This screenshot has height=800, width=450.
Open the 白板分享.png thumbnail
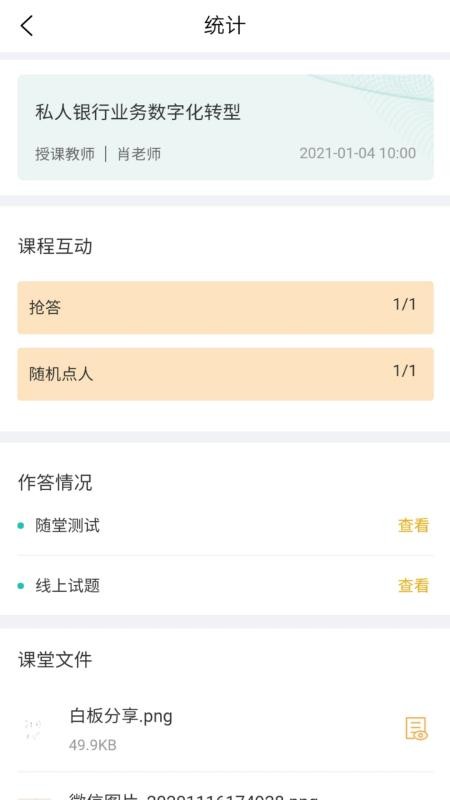34,730
